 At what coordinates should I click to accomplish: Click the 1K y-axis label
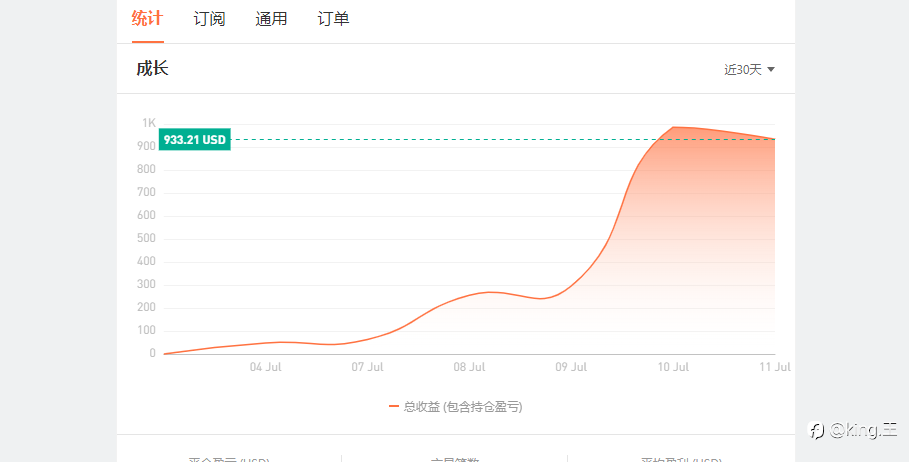(149, 123)
